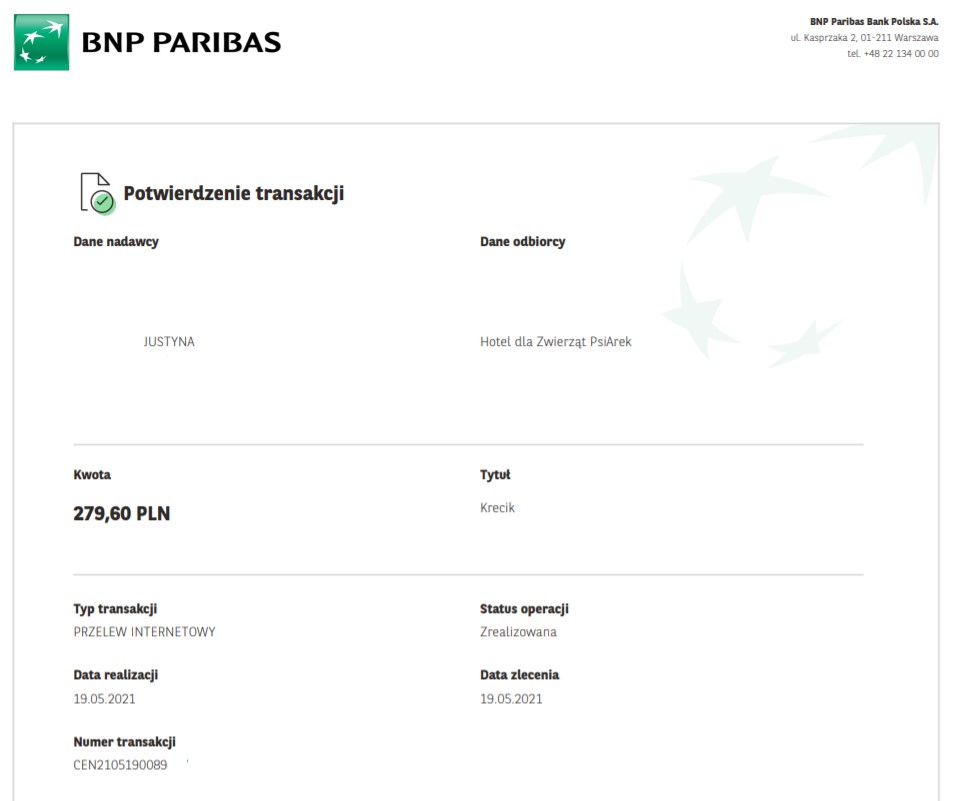
Task: Click the BNP PARIBAS wordmark text
Action: [181, 43]
